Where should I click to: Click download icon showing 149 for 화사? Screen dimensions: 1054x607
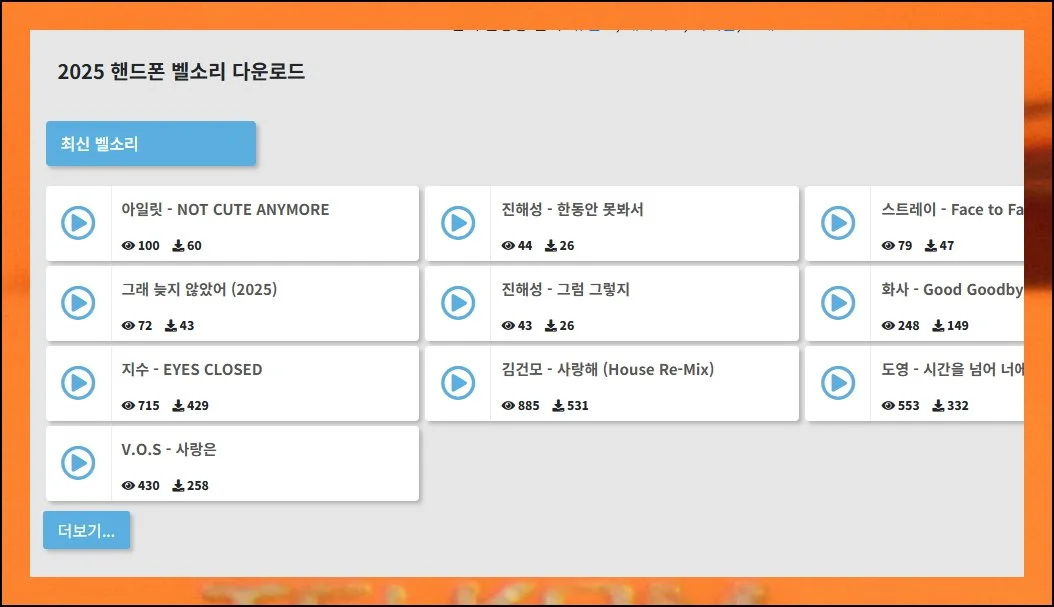[x=938, y=326]
